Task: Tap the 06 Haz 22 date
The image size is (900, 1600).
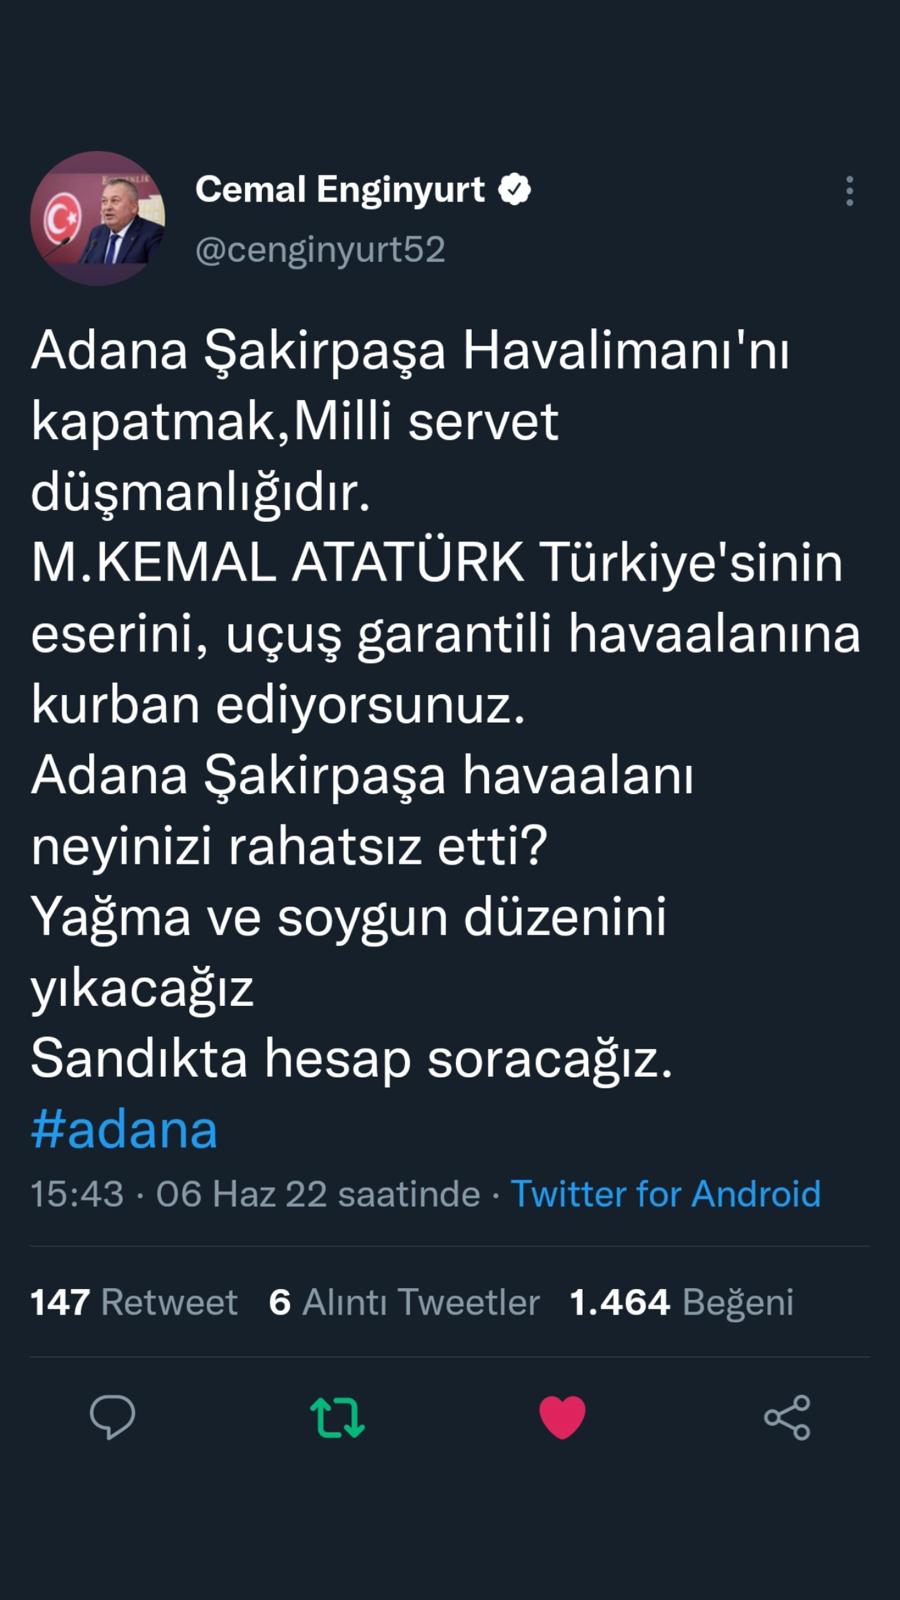Action: [241, 1194]
